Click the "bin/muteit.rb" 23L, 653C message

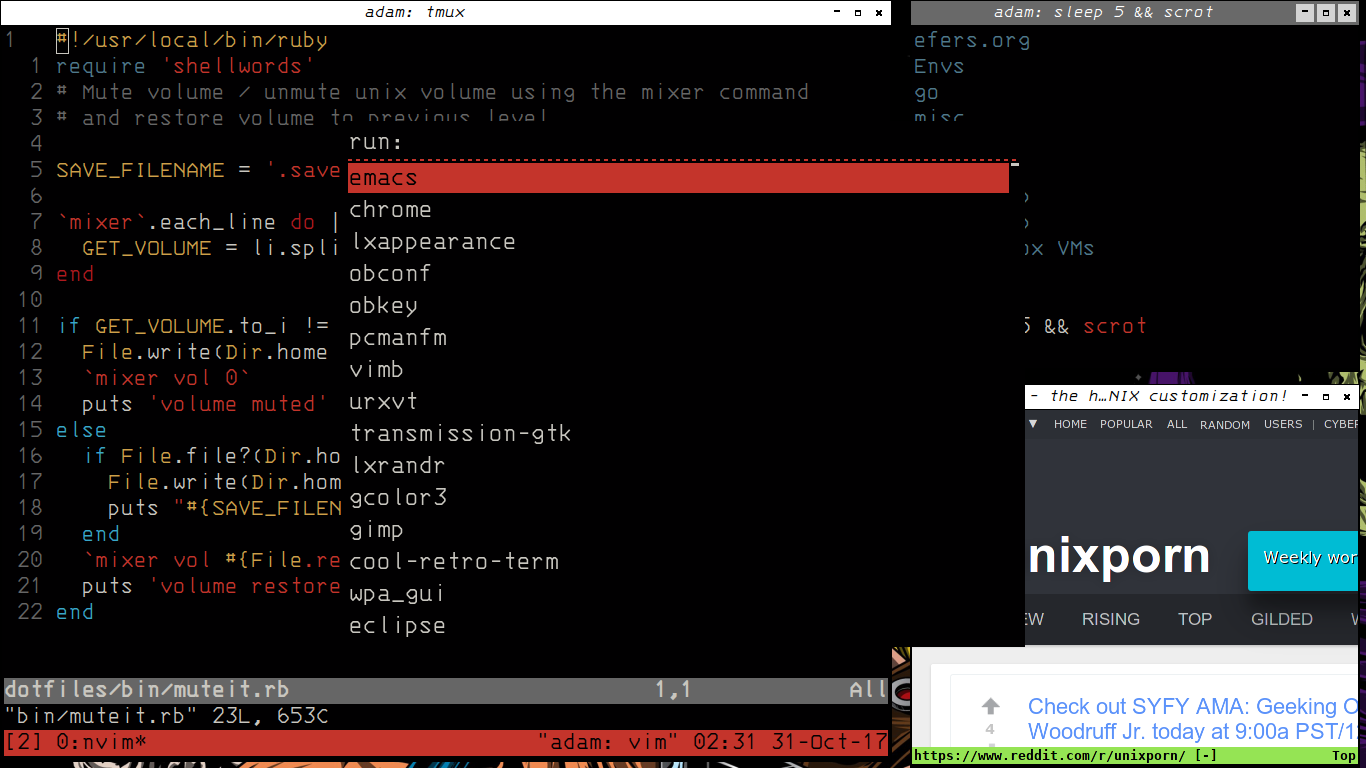166,716
